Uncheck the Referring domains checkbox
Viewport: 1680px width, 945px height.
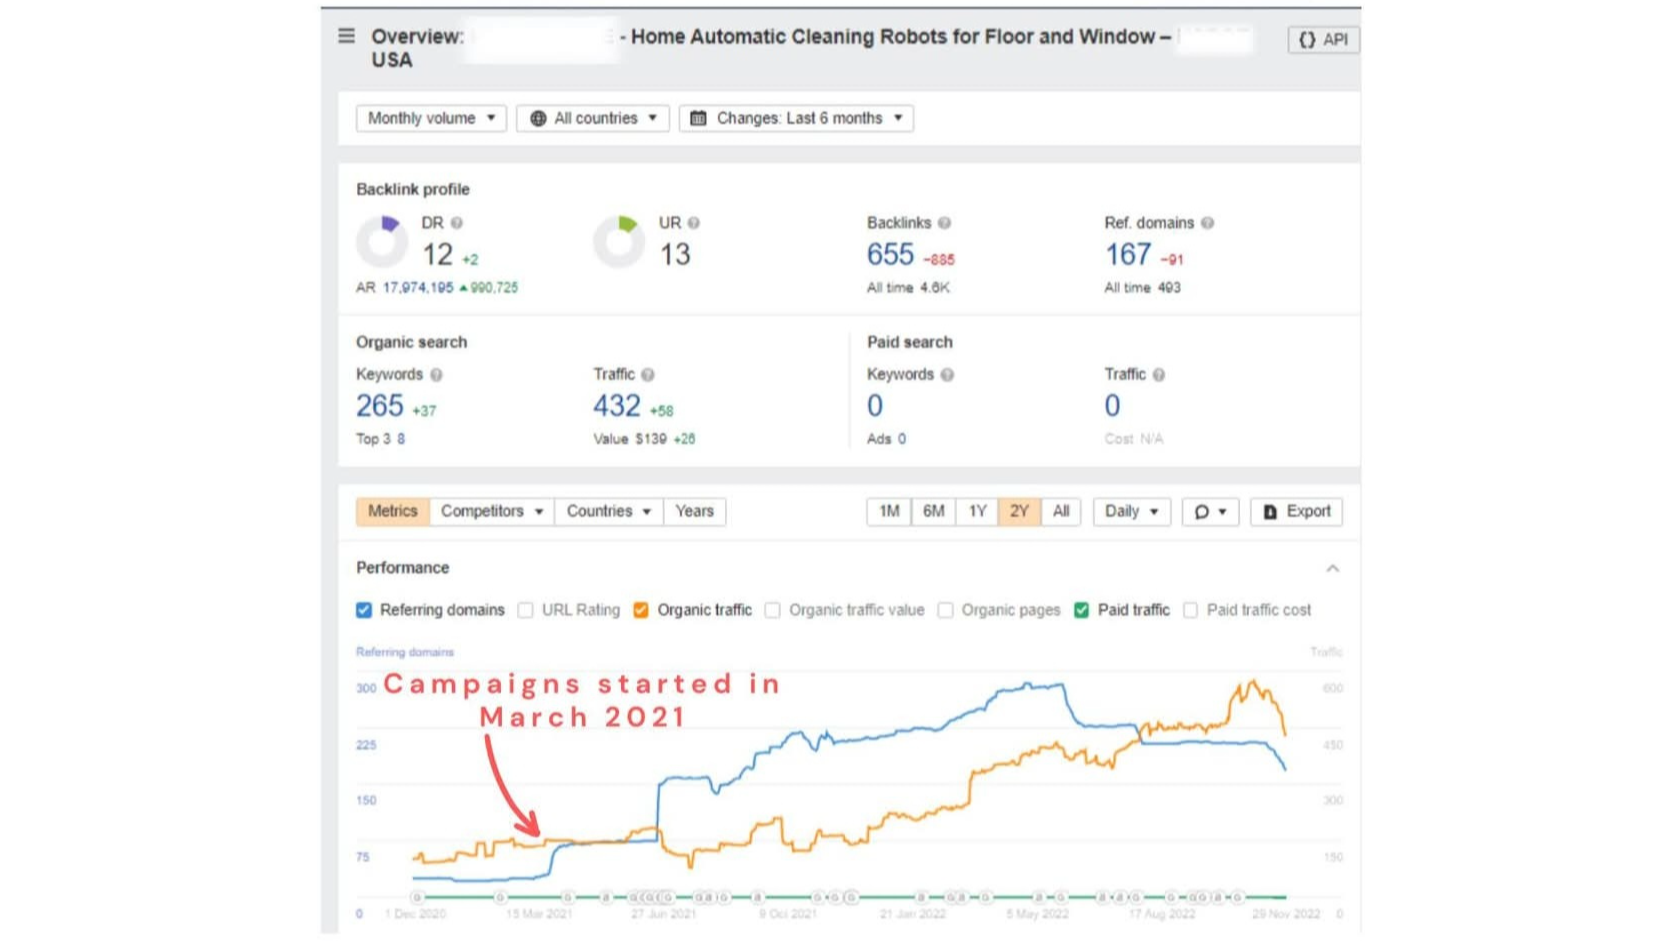click(x=364, y=610)
